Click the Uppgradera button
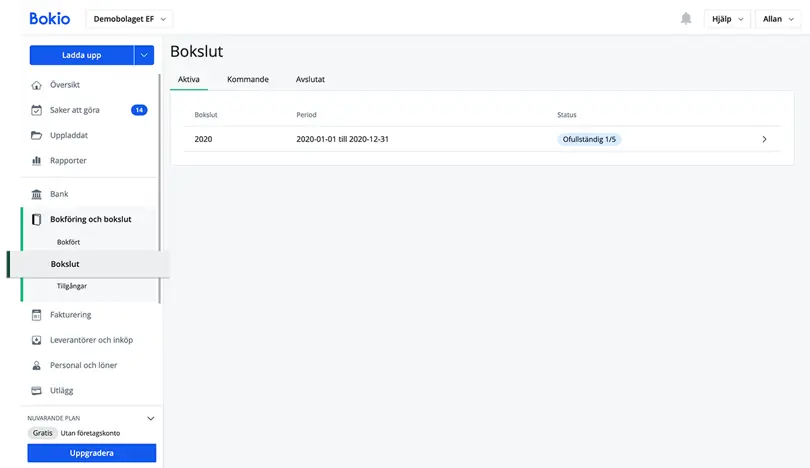The height and width of the screenshot is (468, 810). pyautogui.click(x=91, y=453)
